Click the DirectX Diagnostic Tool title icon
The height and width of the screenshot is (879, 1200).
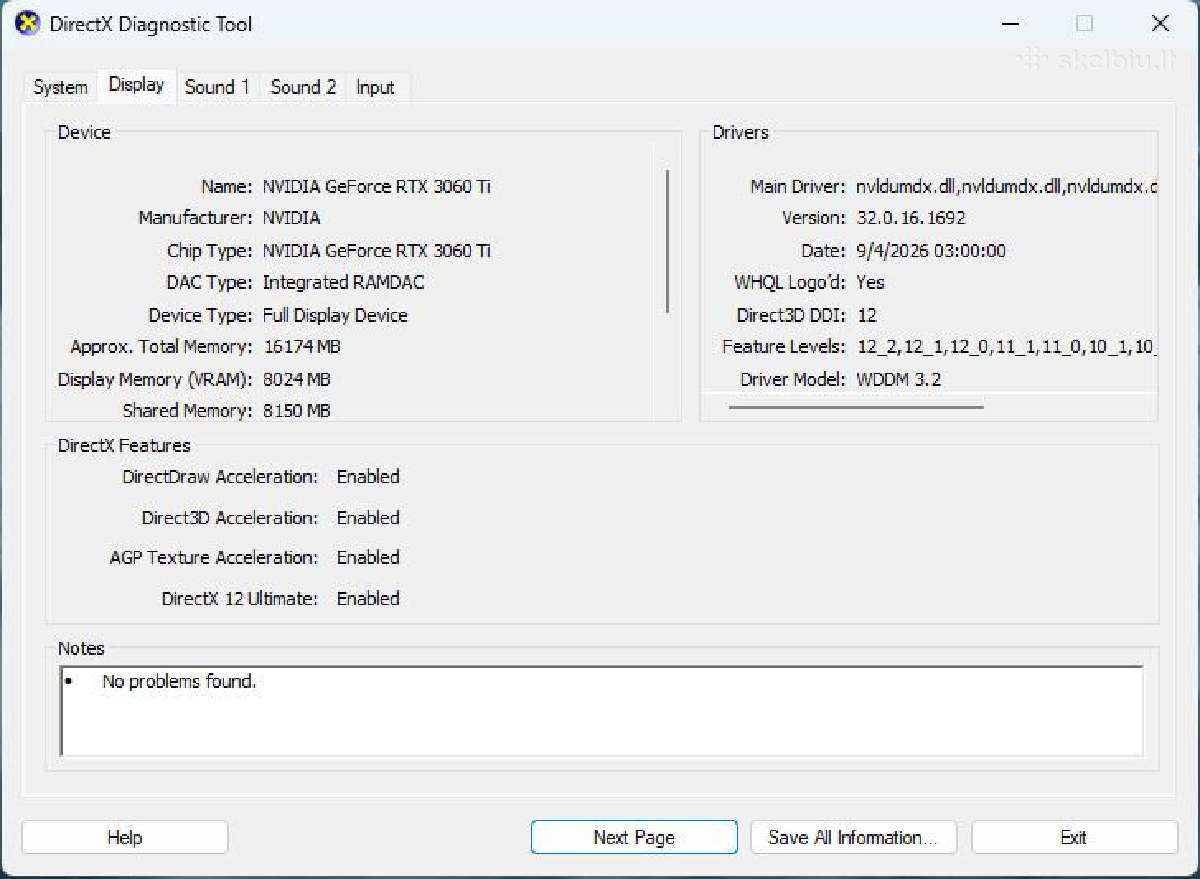coord(29,24)
